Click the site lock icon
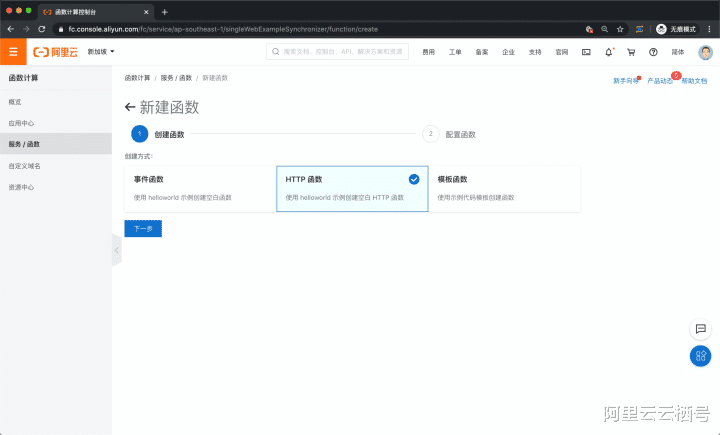 [x=61, y=29]
